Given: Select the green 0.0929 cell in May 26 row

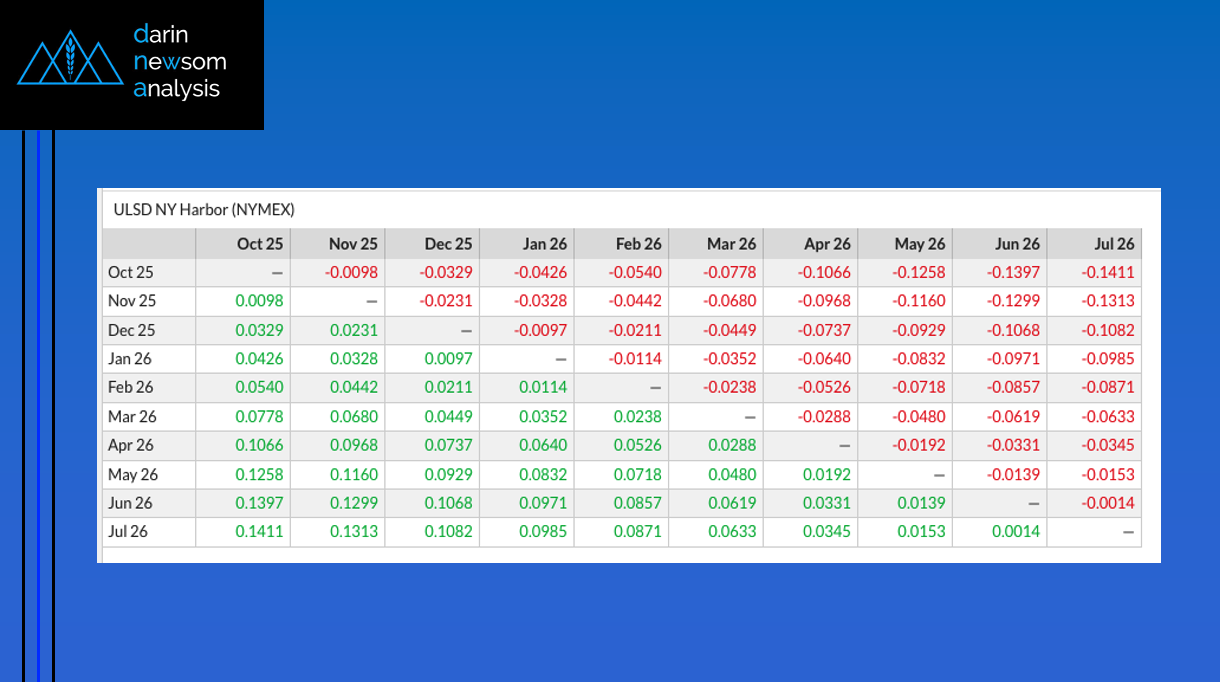Looking at the screenshot, I should click(x=448, y=475).
